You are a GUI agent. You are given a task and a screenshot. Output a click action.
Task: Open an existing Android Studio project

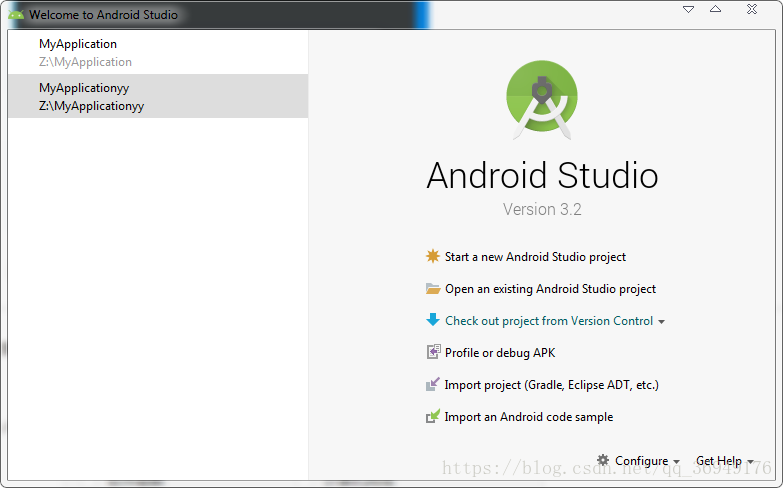pos(550,289)
